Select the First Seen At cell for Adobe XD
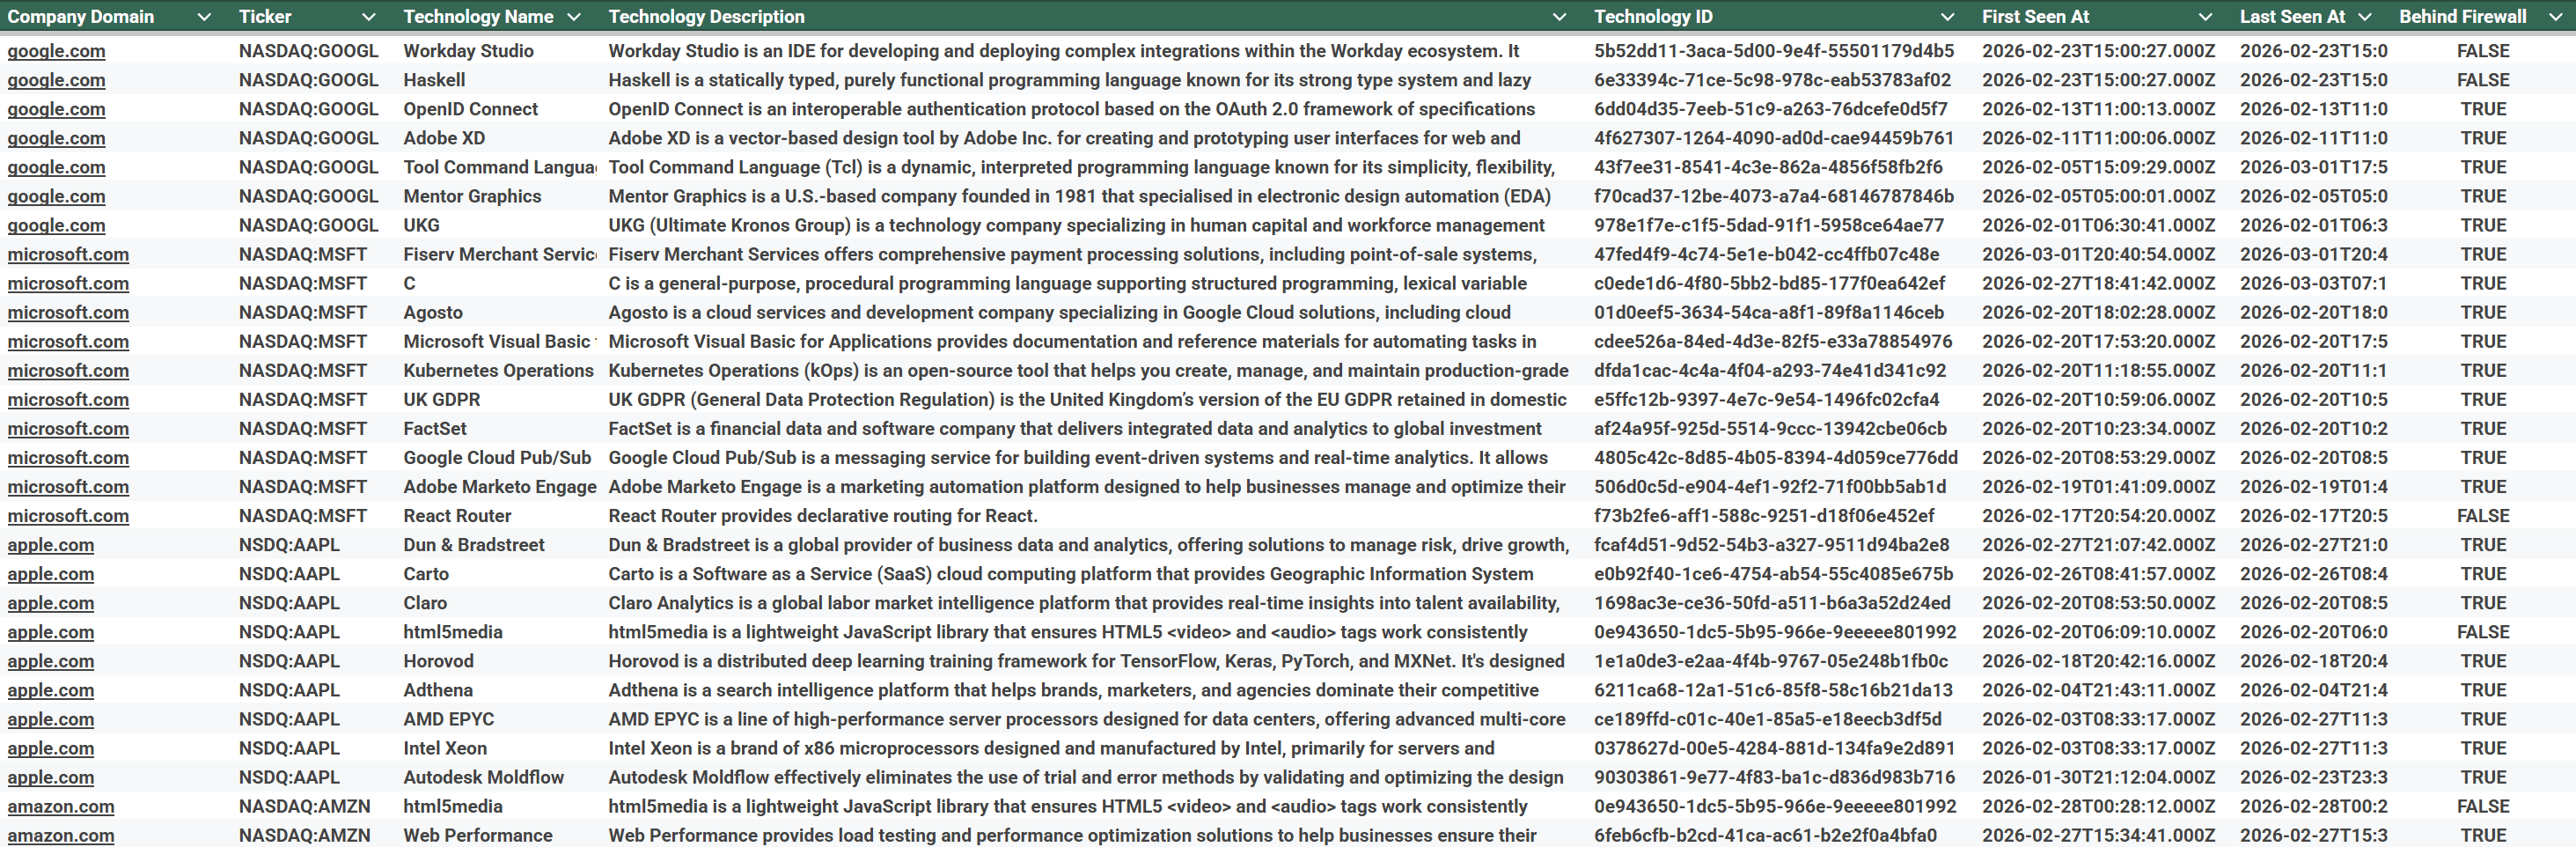 pos(2097,138)
